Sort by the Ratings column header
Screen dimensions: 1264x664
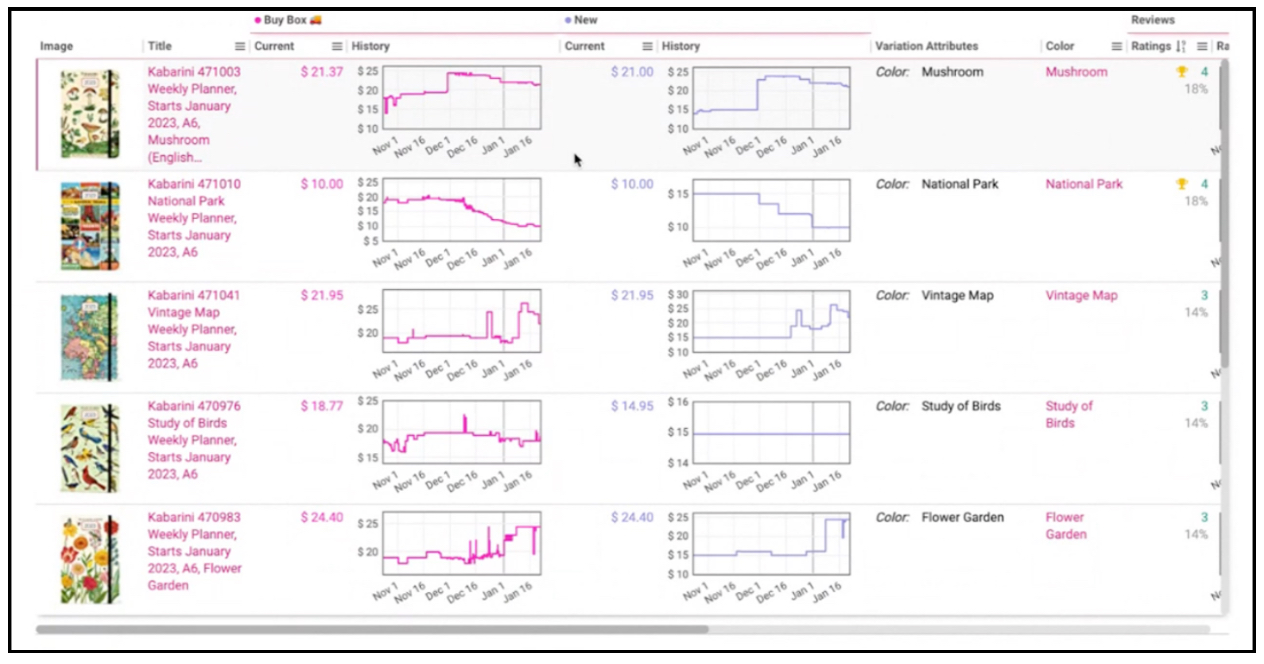[1151, 46]
